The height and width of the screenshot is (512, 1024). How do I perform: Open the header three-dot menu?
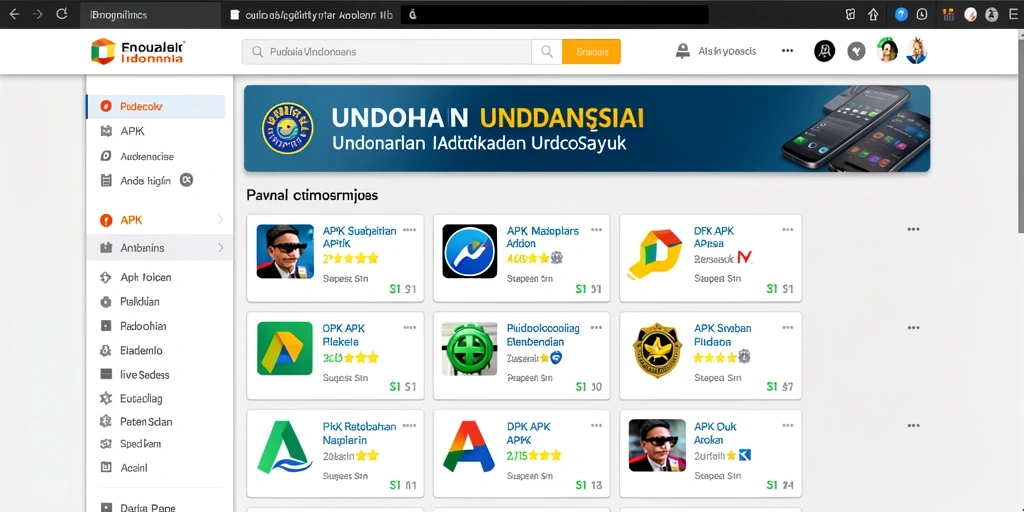pyautogui.click(x=788, y=51)
